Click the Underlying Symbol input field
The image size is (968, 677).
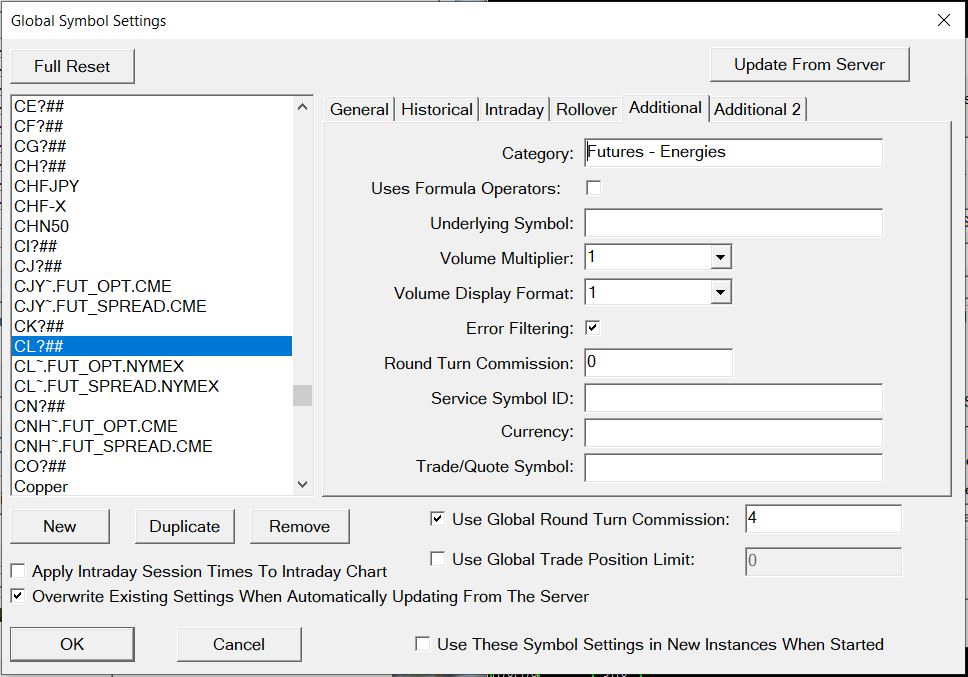[733, 223]
